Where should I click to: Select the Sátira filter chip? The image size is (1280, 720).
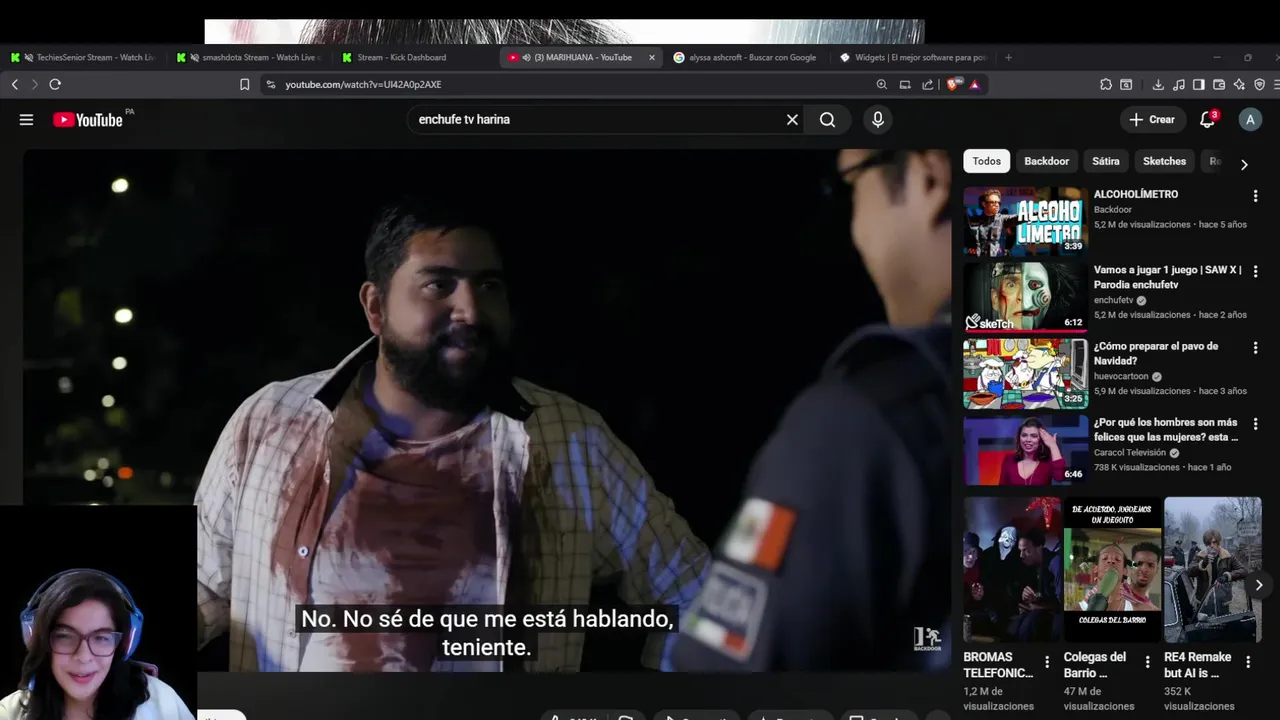[x=1105, y=161]
